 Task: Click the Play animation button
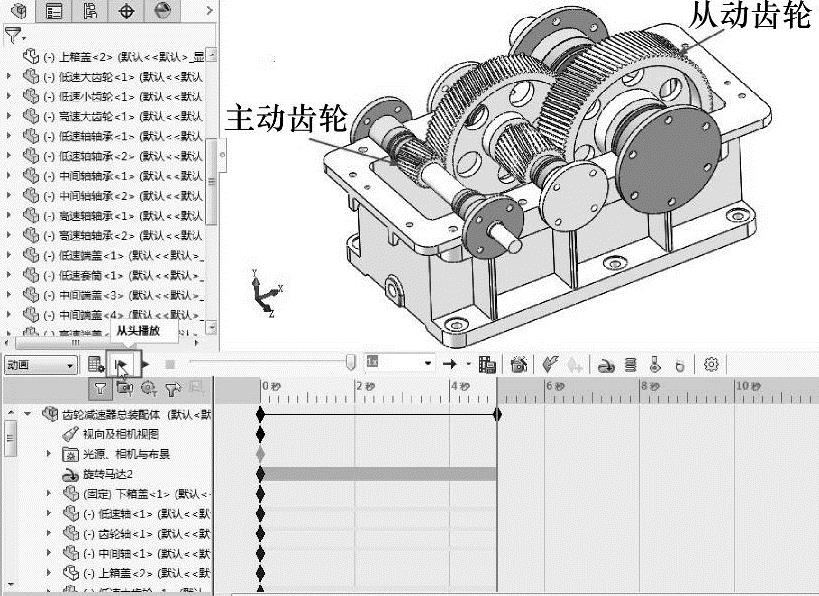146,364
